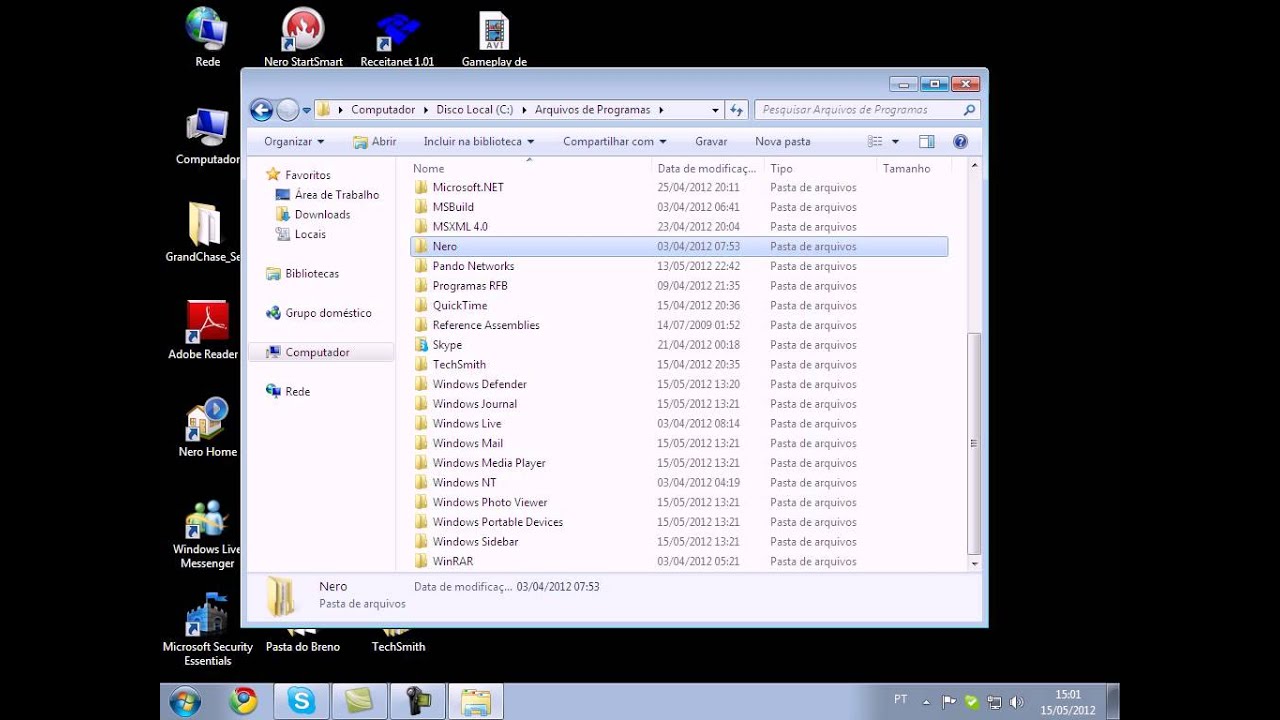Open Skype from taskbar

(301, 702)
